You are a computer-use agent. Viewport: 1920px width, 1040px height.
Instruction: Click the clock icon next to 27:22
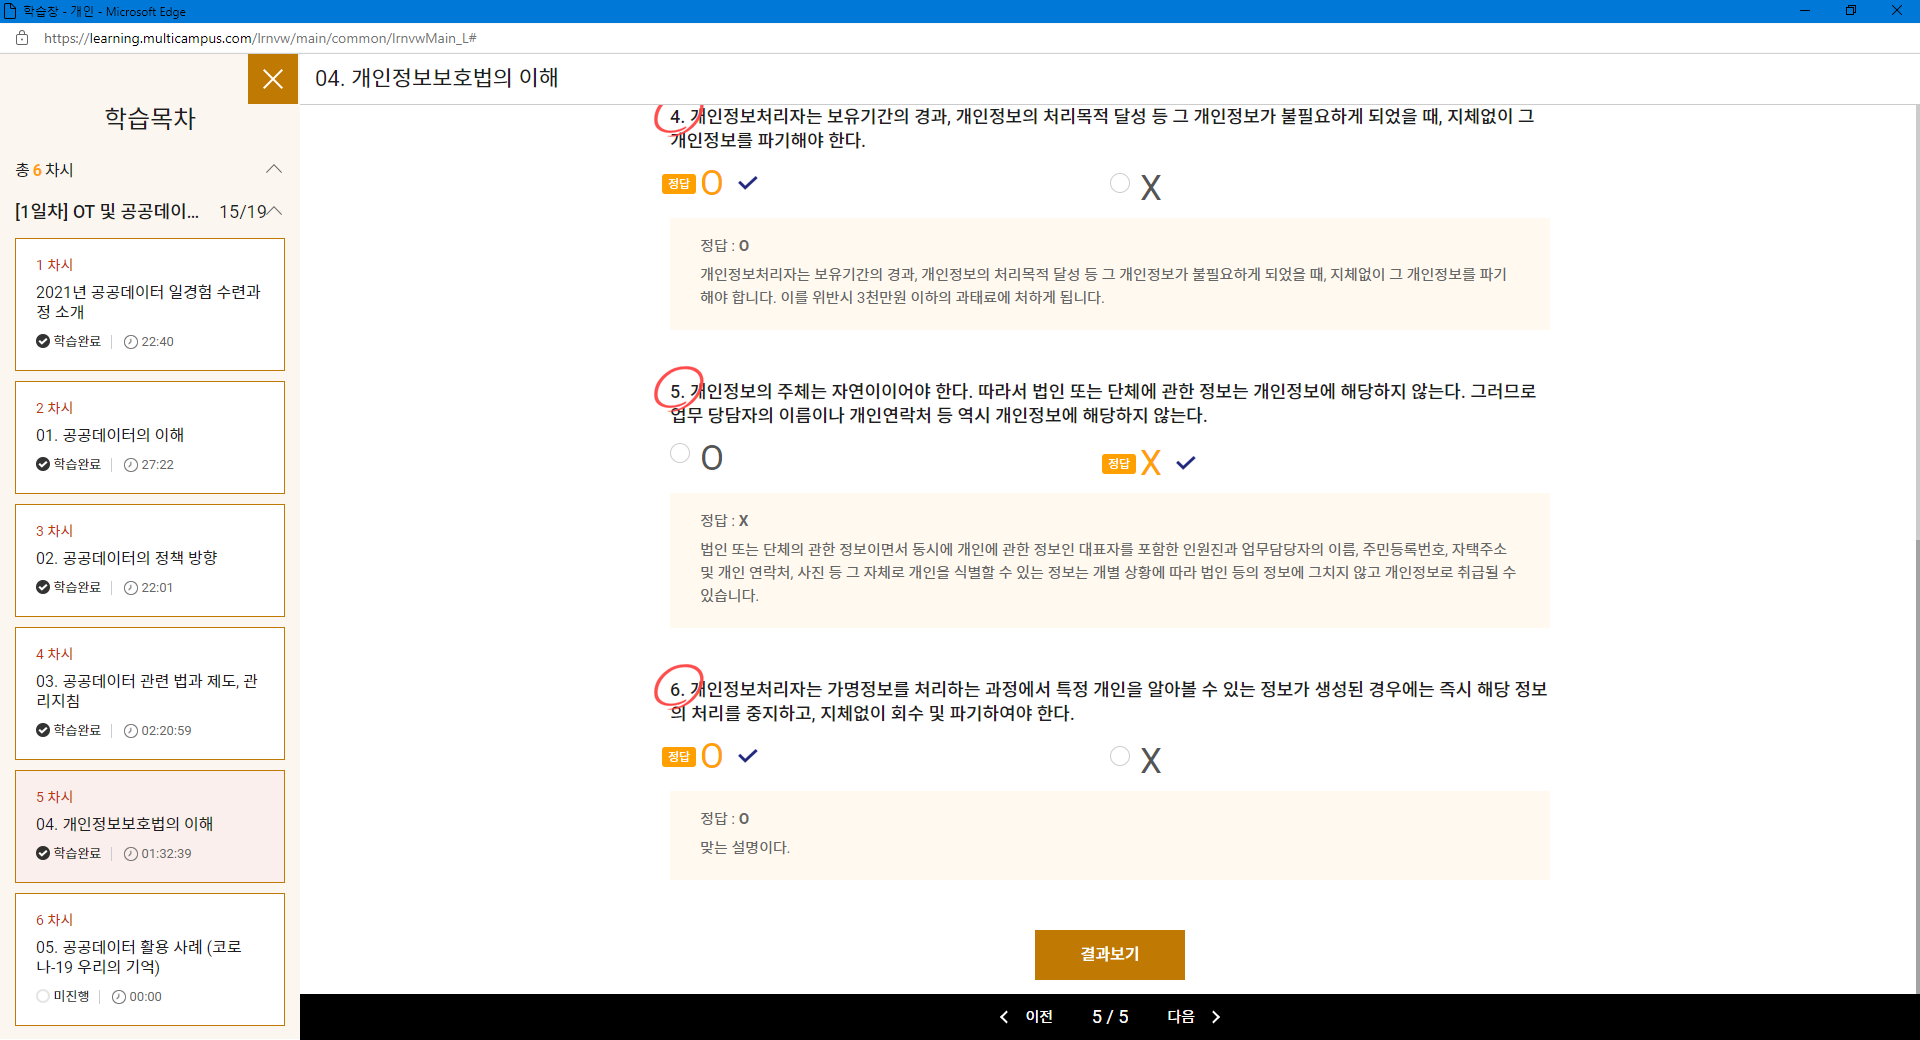131,465
